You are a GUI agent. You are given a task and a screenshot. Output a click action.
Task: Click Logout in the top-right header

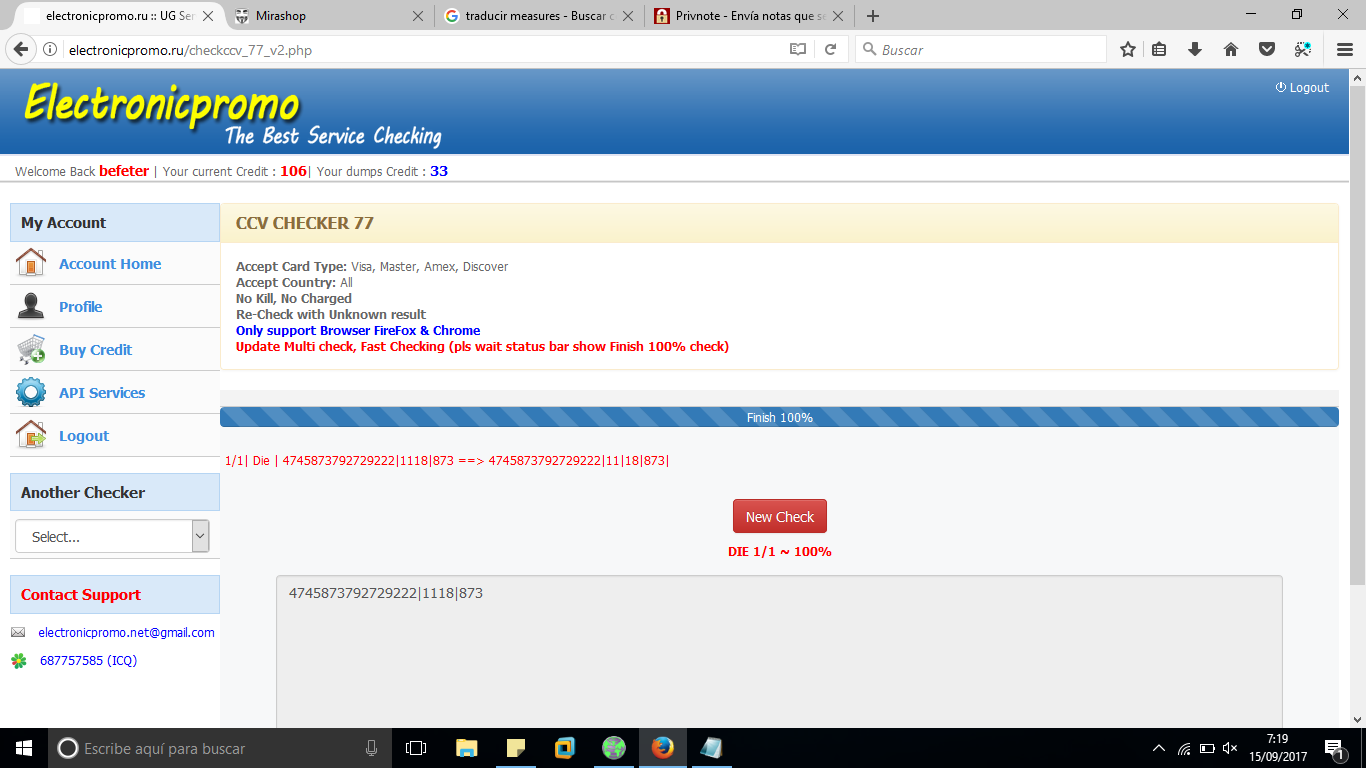click(1302, 88)
